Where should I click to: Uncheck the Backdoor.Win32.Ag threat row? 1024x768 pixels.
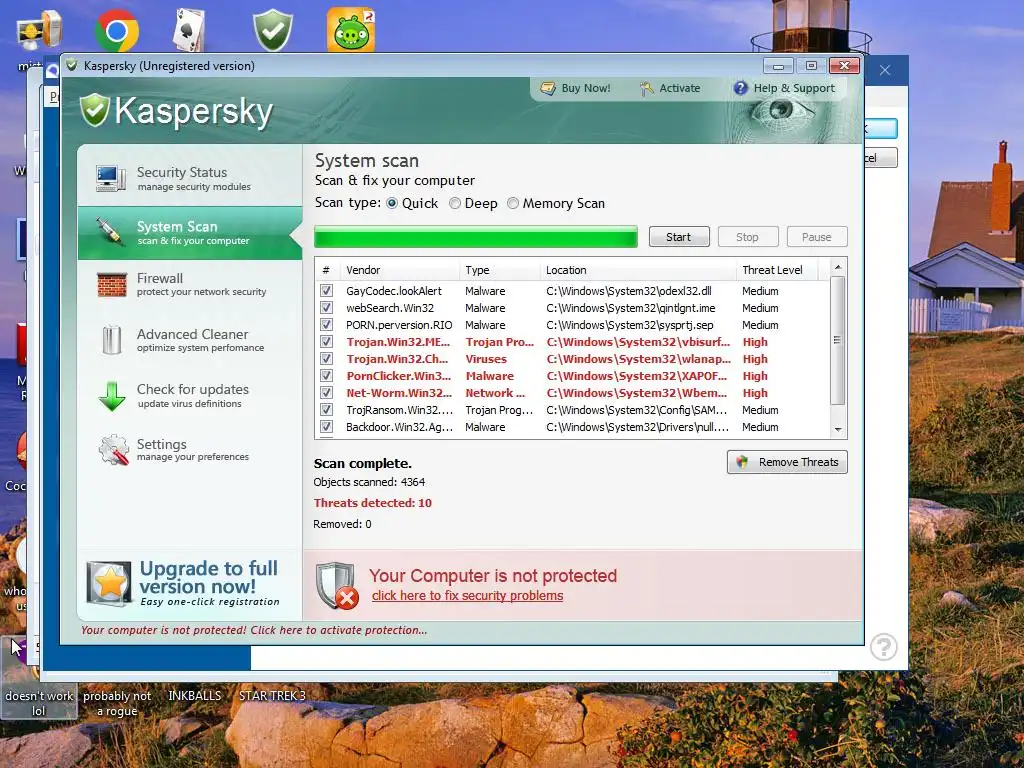click(x=327, y=426)
